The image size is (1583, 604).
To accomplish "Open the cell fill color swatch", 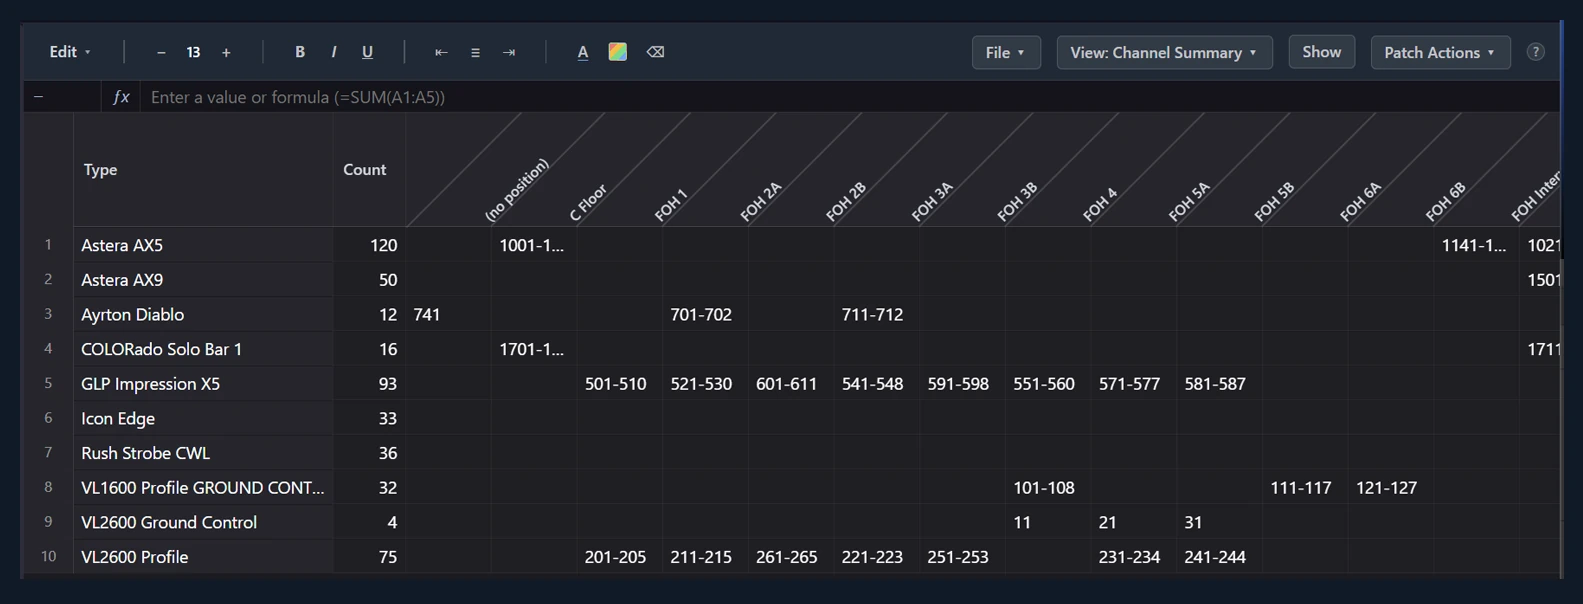I will (x=618, y=52).
